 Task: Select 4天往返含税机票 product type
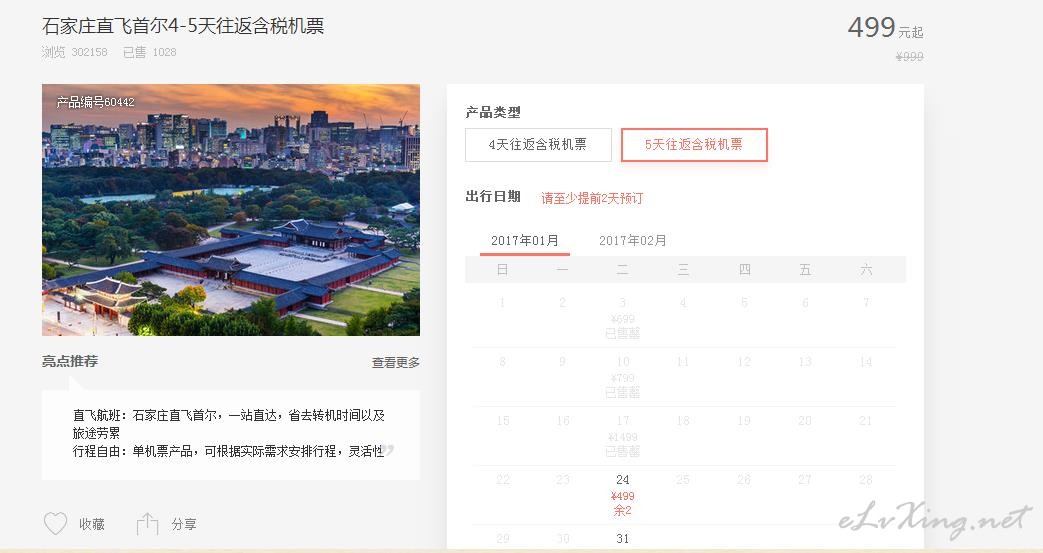pos(538,144)
